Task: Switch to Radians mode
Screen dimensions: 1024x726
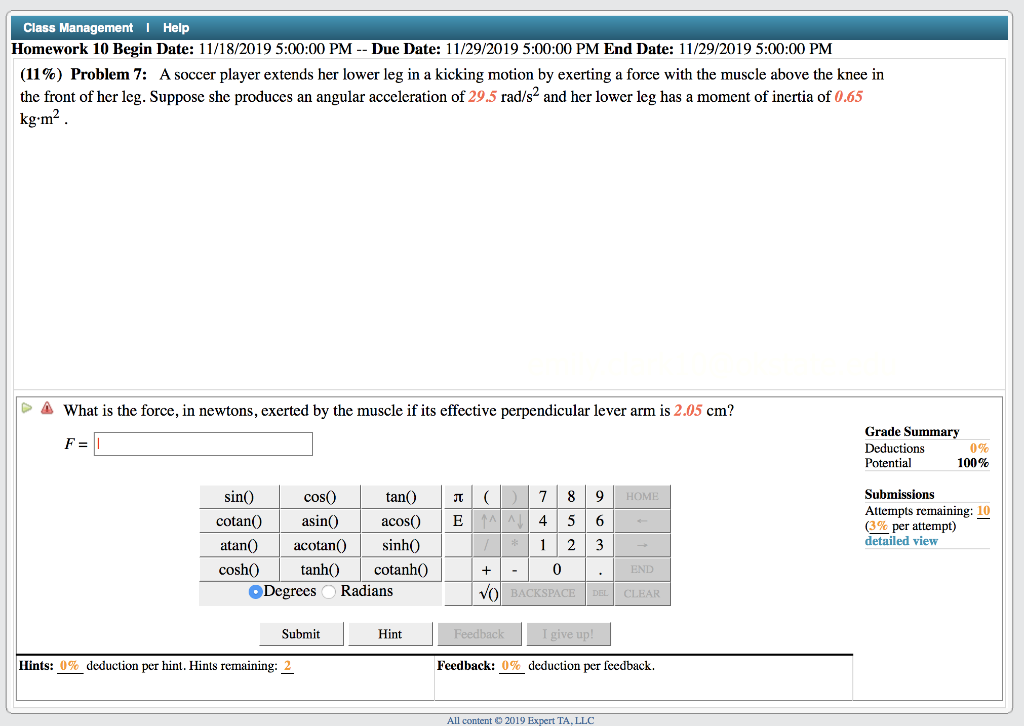Action: [327, 591]
